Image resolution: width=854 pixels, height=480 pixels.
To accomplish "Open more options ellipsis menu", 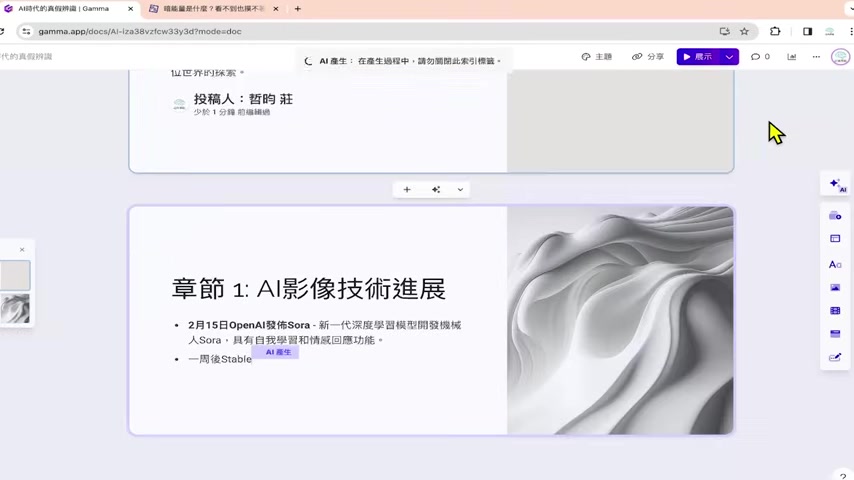I will (816, 57).
